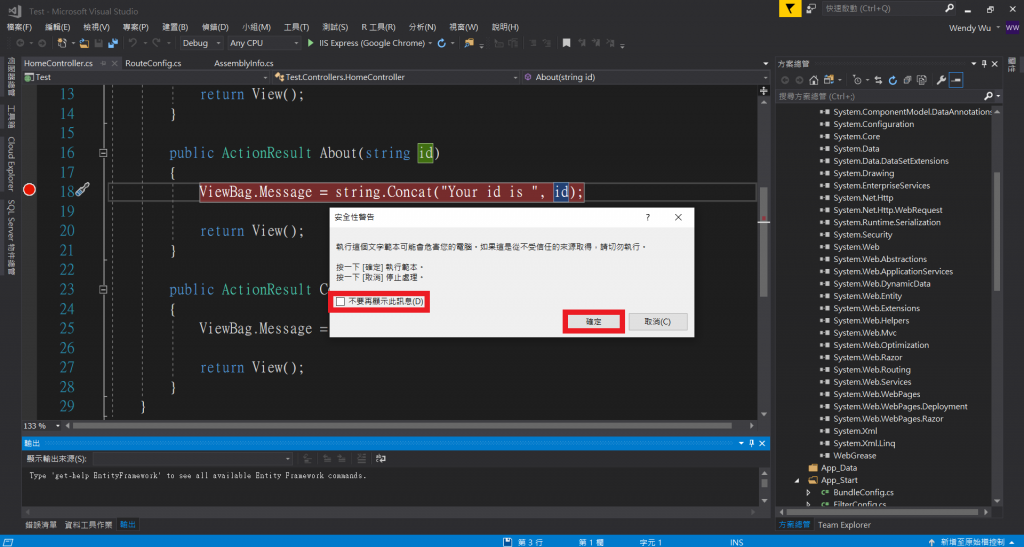Select System.Web.Mvc reference in Solution Explorer

[865, 333]
